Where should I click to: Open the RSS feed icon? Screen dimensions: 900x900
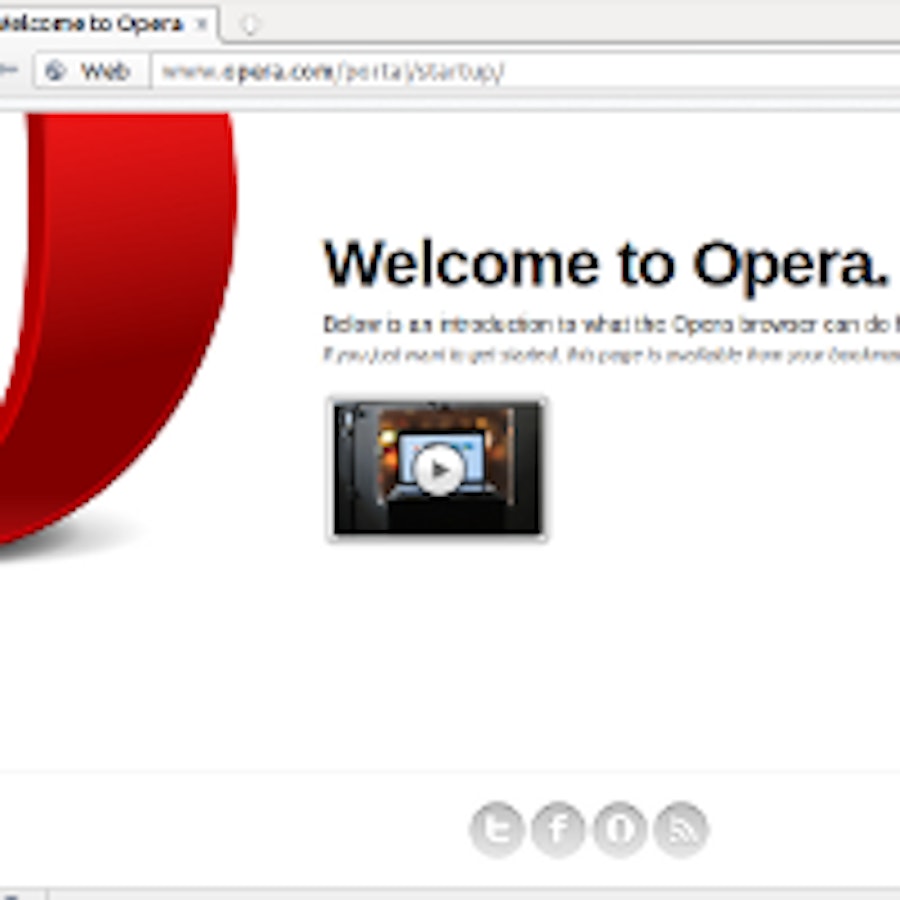click(x=682, y=829)
